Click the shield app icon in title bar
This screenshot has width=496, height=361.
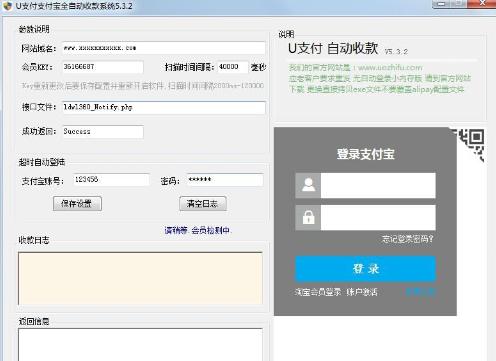click(7, 6)
